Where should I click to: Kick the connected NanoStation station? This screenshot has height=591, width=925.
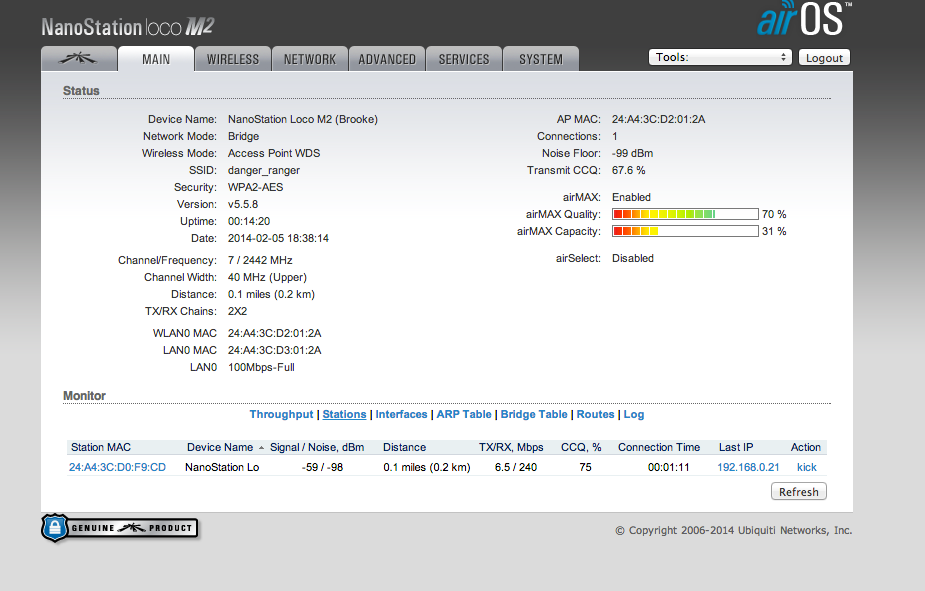[x=806, y=467]
